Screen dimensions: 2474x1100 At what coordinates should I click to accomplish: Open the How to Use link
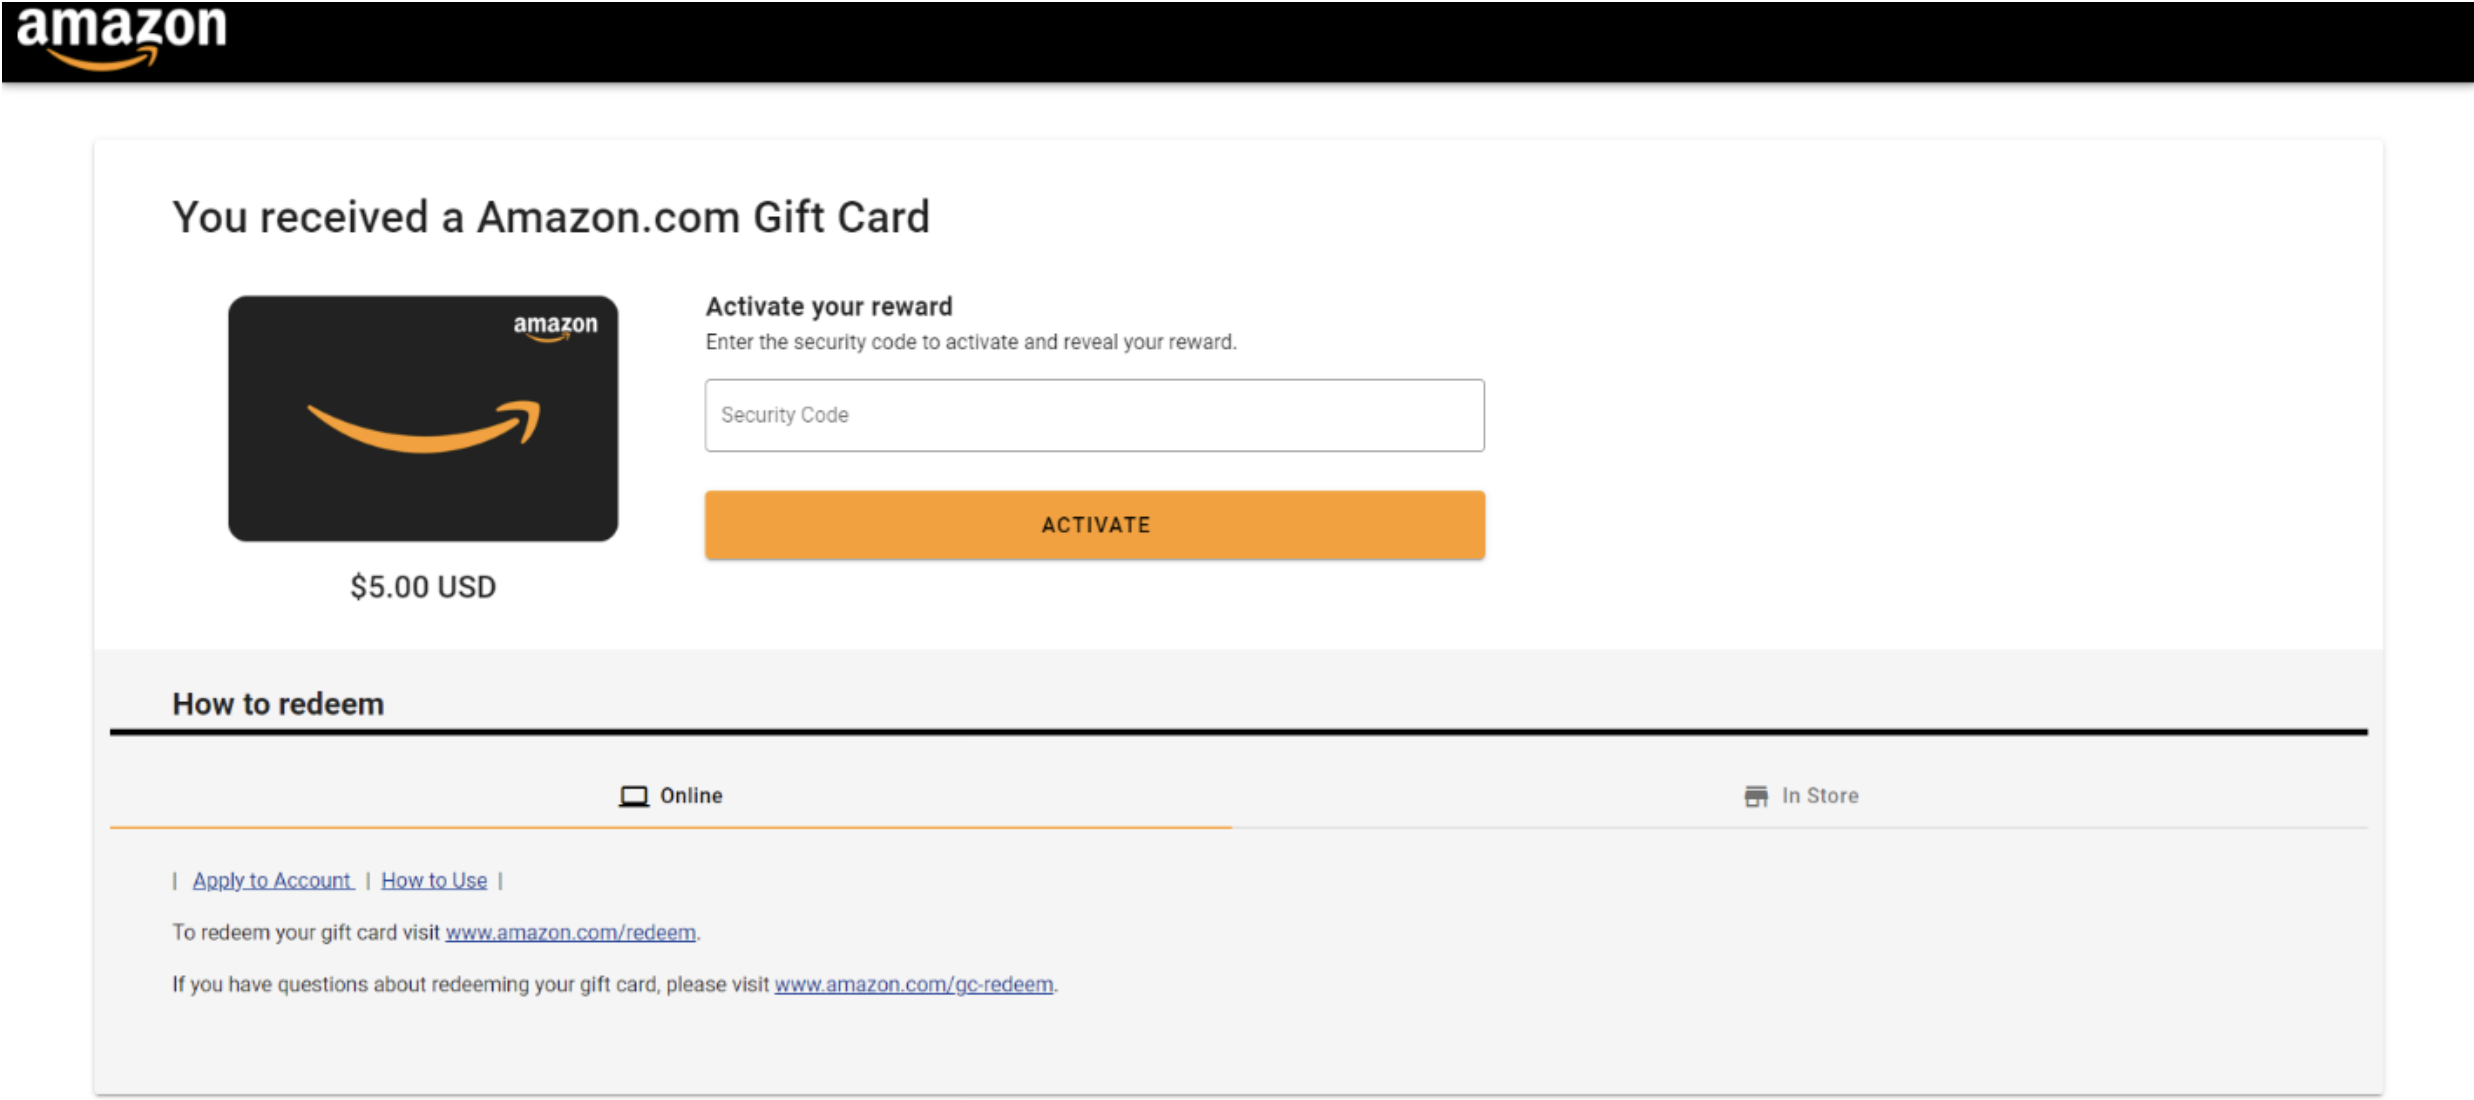pyautogui.click(x=434, y=881)
